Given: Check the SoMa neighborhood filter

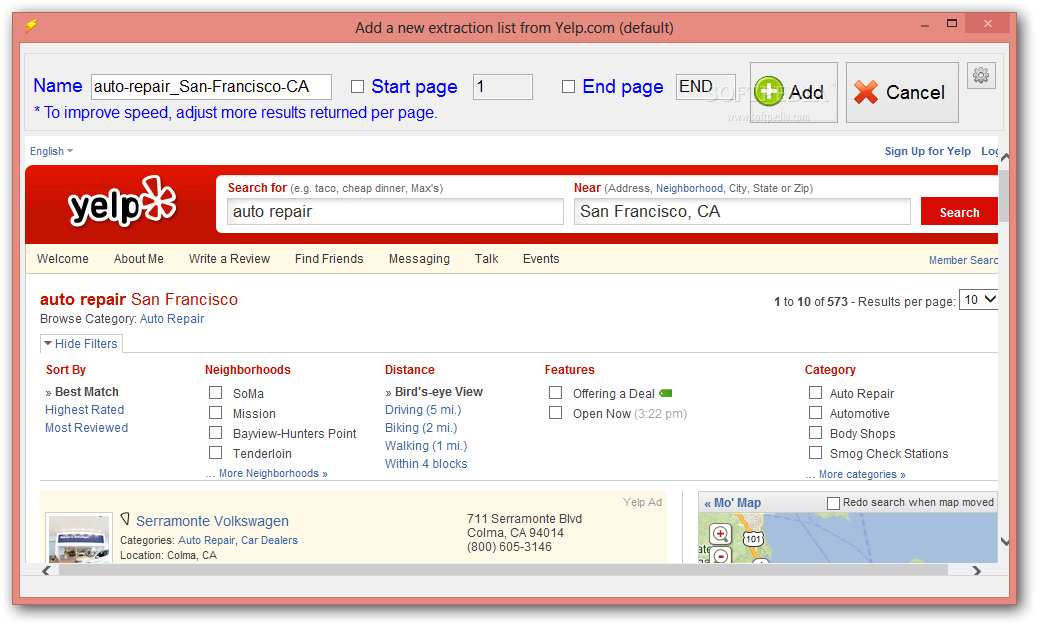Looking at the screenshot, I should [x=216, y=393].
